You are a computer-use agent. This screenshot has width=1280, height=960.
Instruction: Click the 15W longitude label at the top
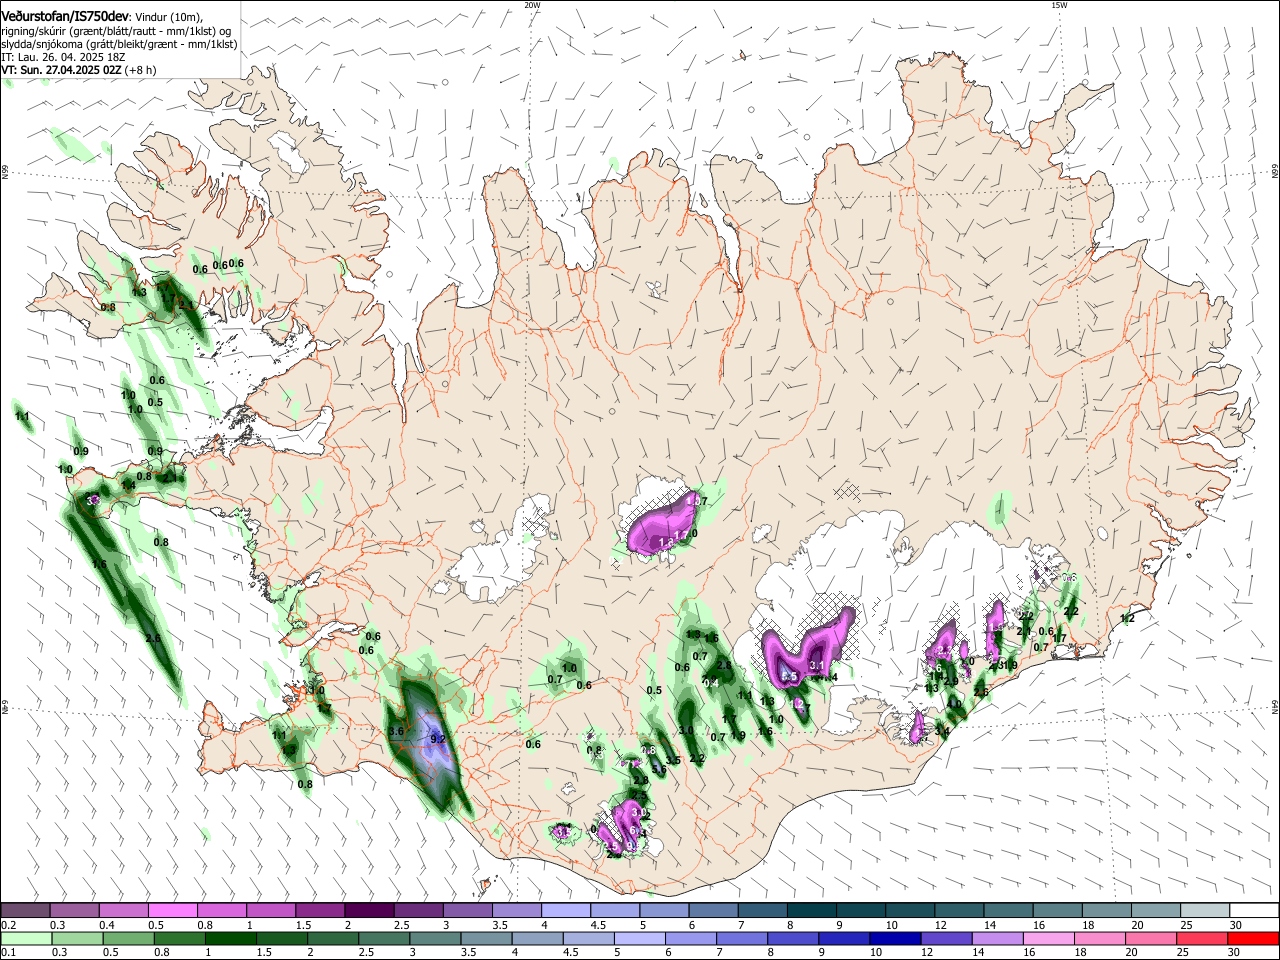click(1059, 5)
